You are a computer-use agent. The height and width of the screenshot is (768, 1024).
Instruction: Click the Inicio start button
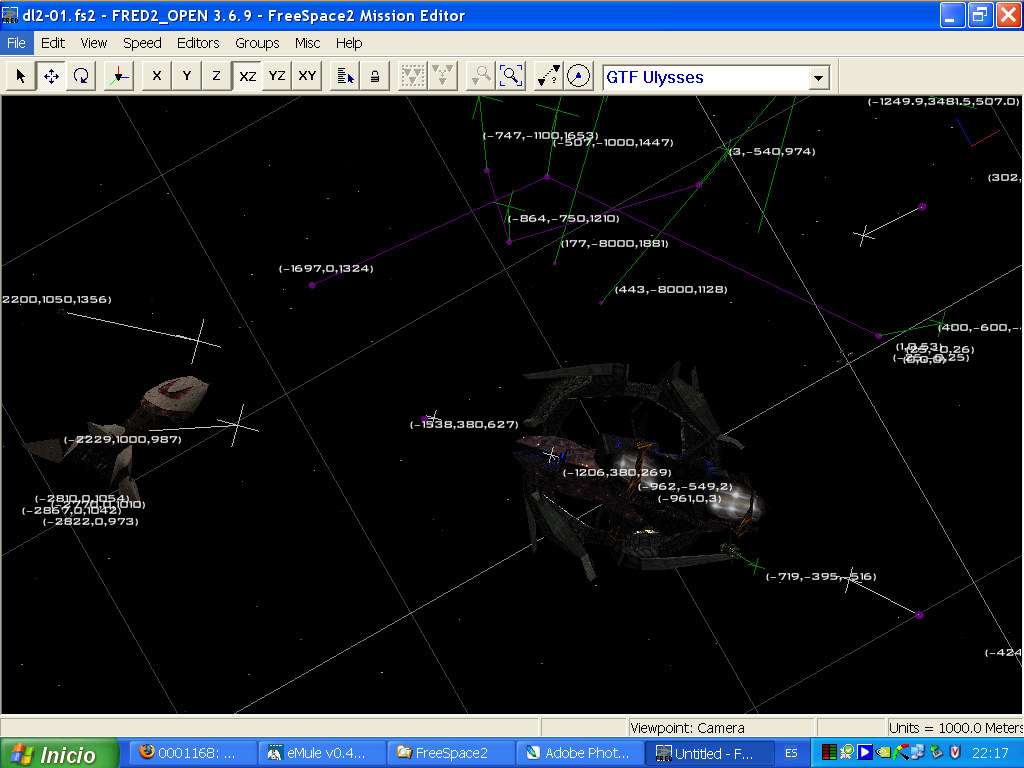pos(58,754)
